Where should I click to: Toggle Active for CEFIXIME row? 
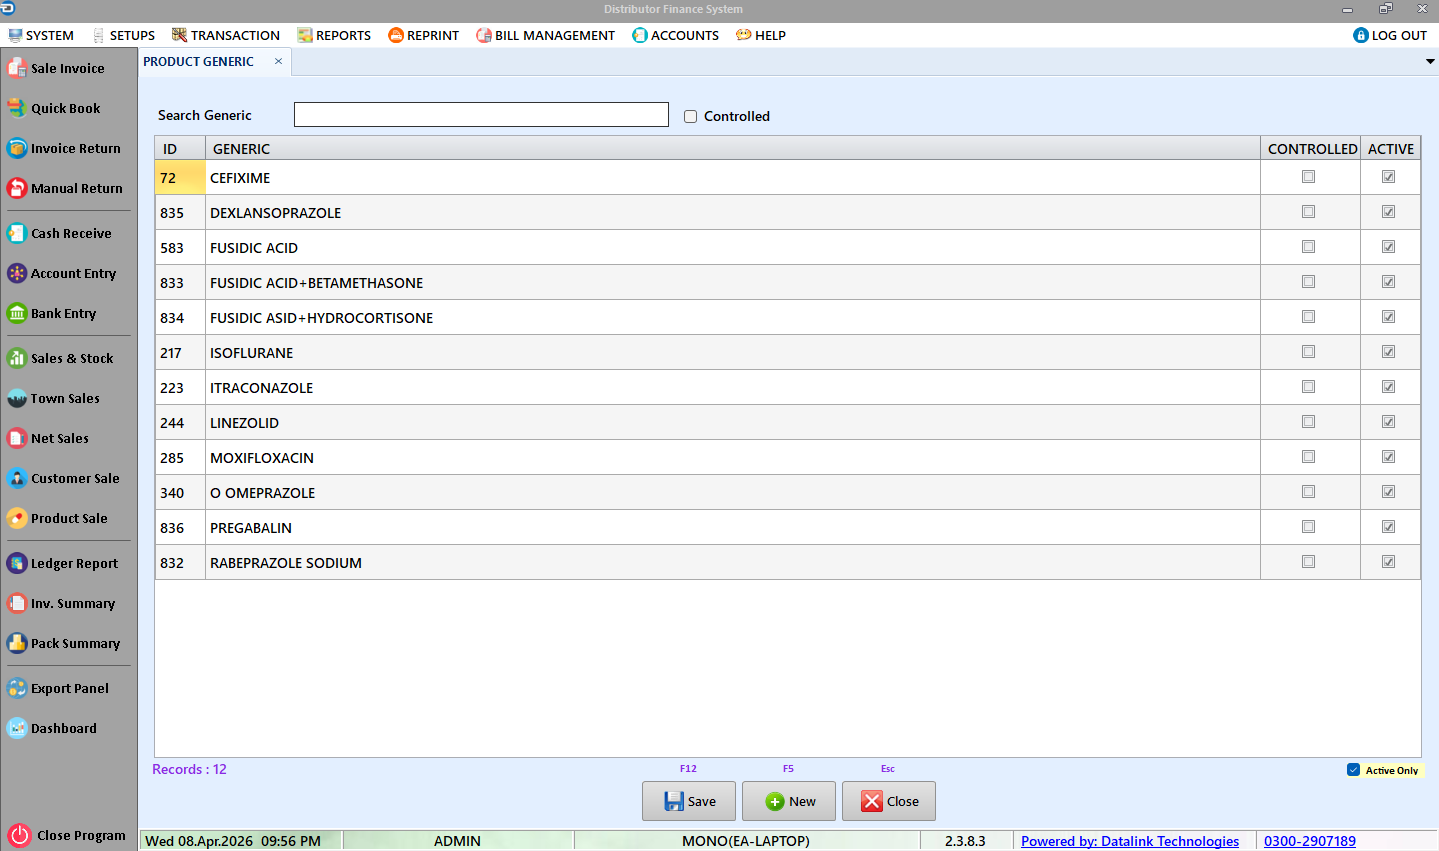point(1388,177)
